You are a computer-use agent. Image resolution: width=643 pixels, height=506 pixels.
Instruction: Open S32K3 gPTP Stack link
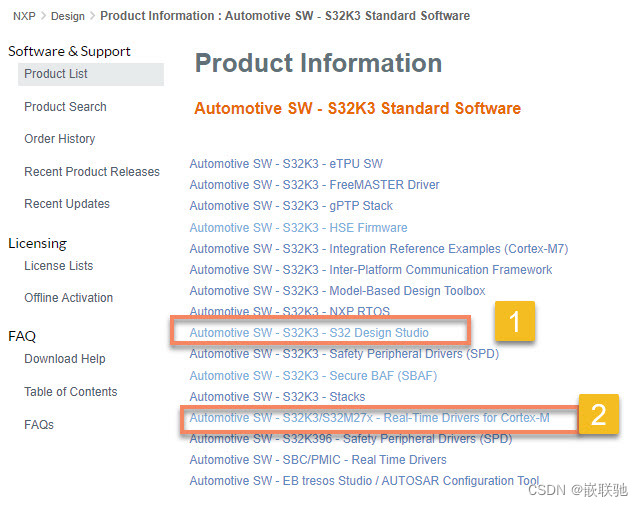click(291, 205)
